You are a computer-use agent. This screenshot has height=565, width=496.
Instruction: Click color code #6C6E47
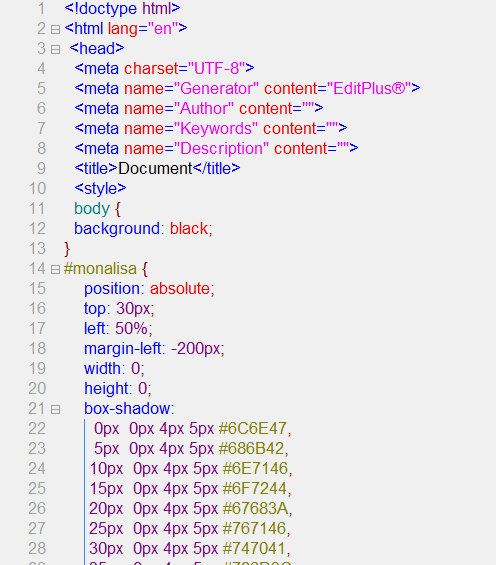[x=253, y=428]
